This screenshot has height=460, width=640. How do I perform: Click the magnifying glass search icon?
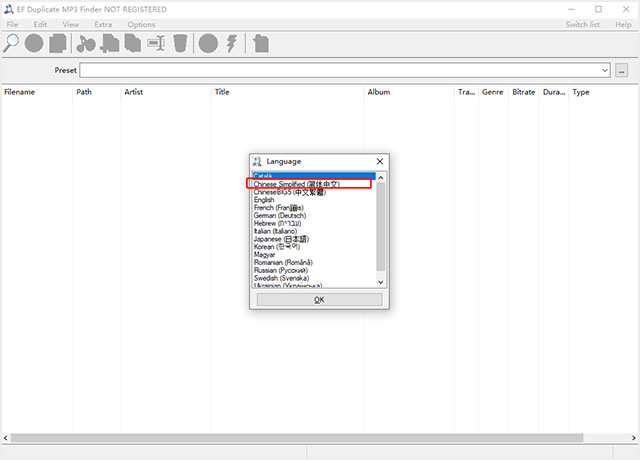click(x=12, y=43)
